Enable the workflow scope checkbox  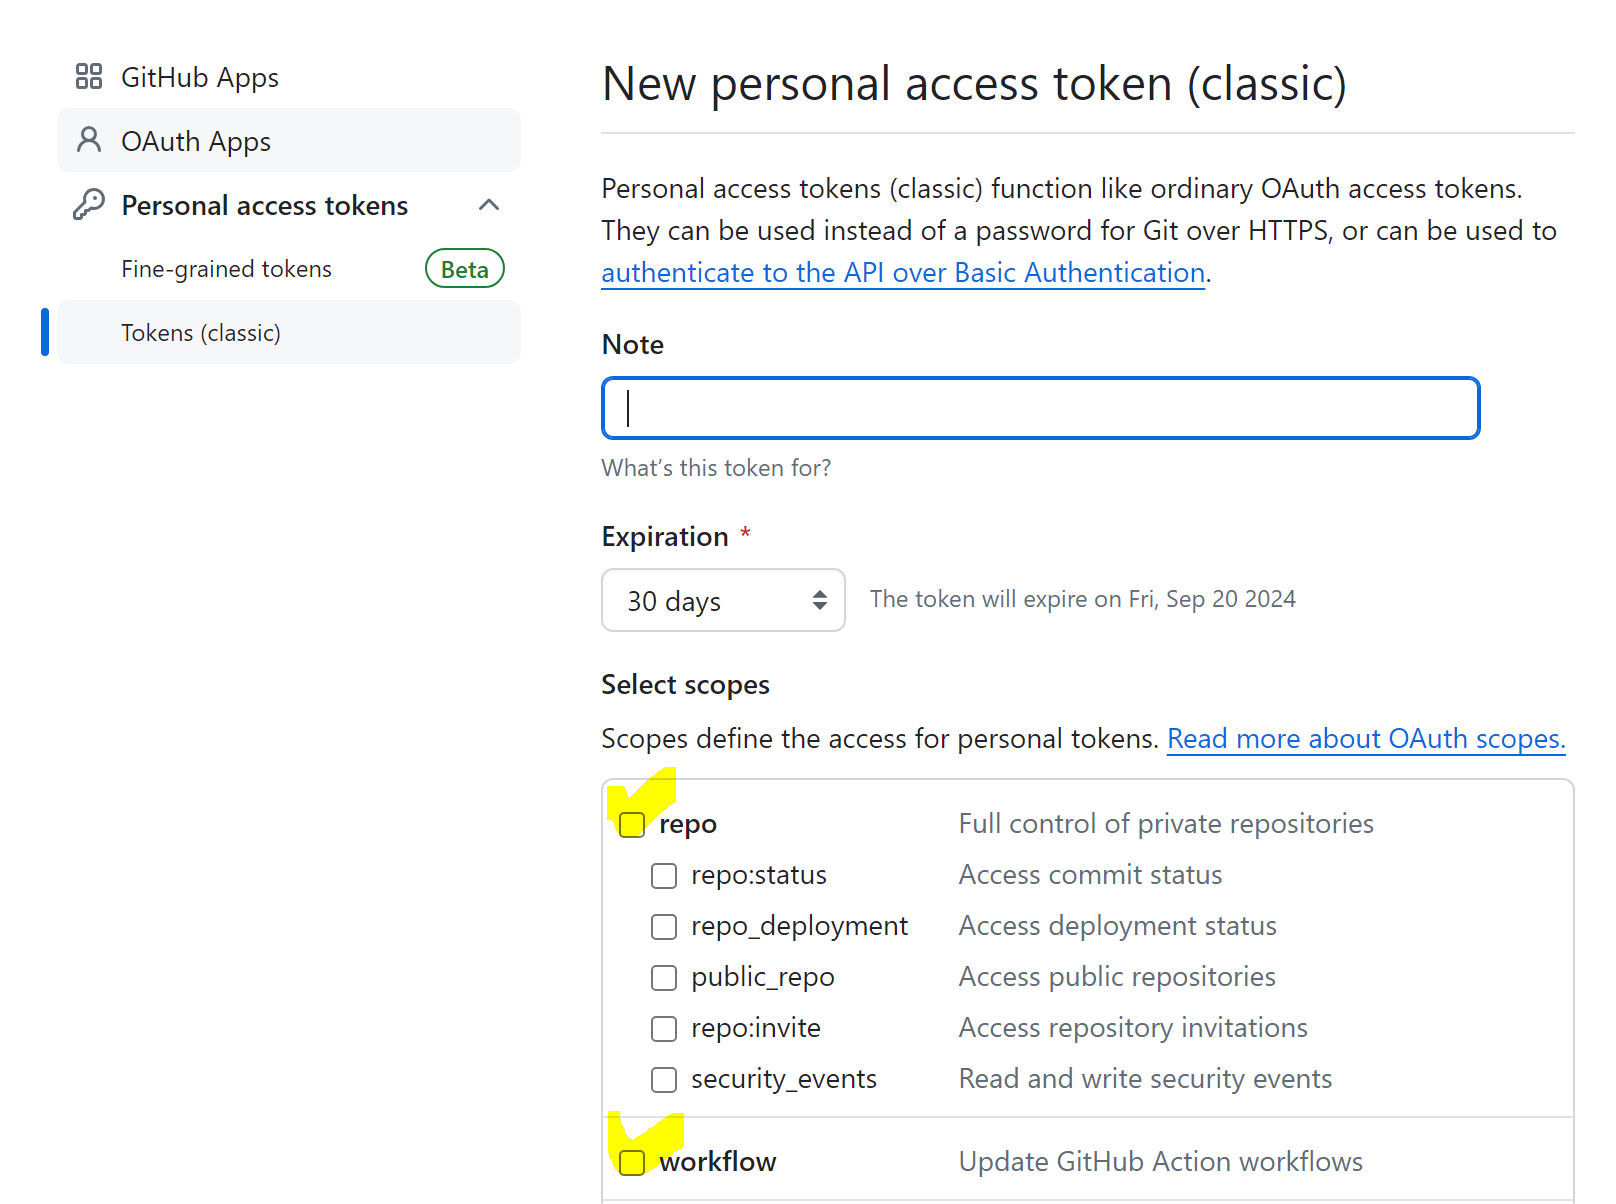632,1163
